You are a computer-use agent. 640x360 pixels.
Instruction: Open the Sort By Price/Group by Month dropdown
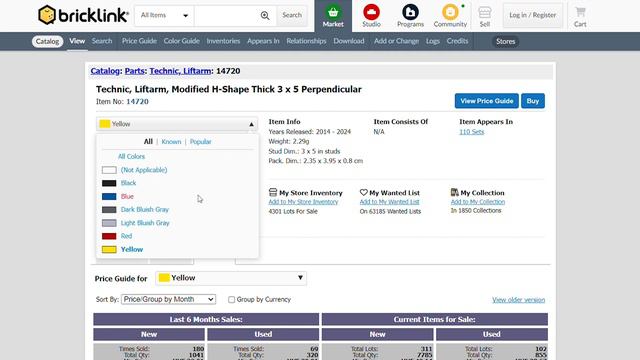pos(168,299)
